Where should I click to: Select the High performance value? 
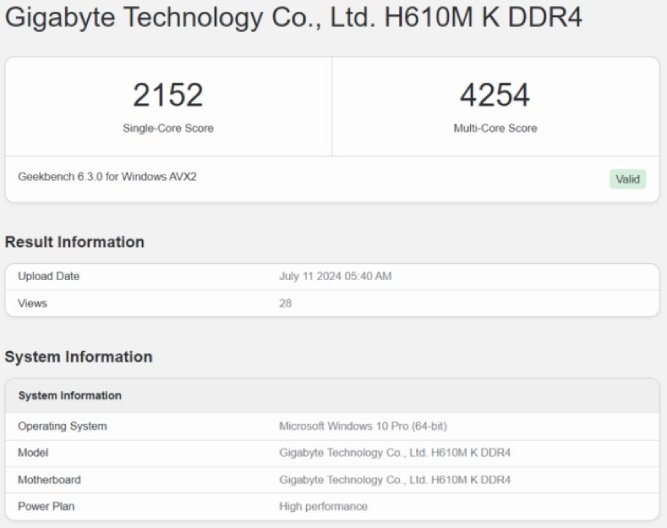[323, 506]
